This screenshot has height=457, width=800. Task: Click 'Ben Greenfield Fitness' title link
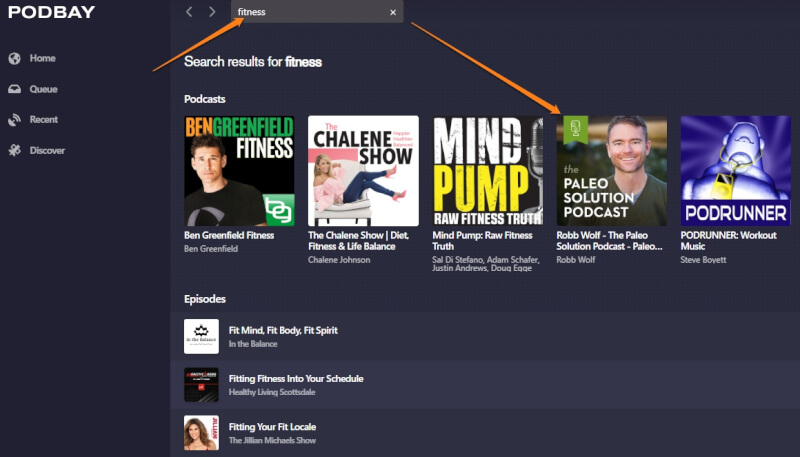229,235
